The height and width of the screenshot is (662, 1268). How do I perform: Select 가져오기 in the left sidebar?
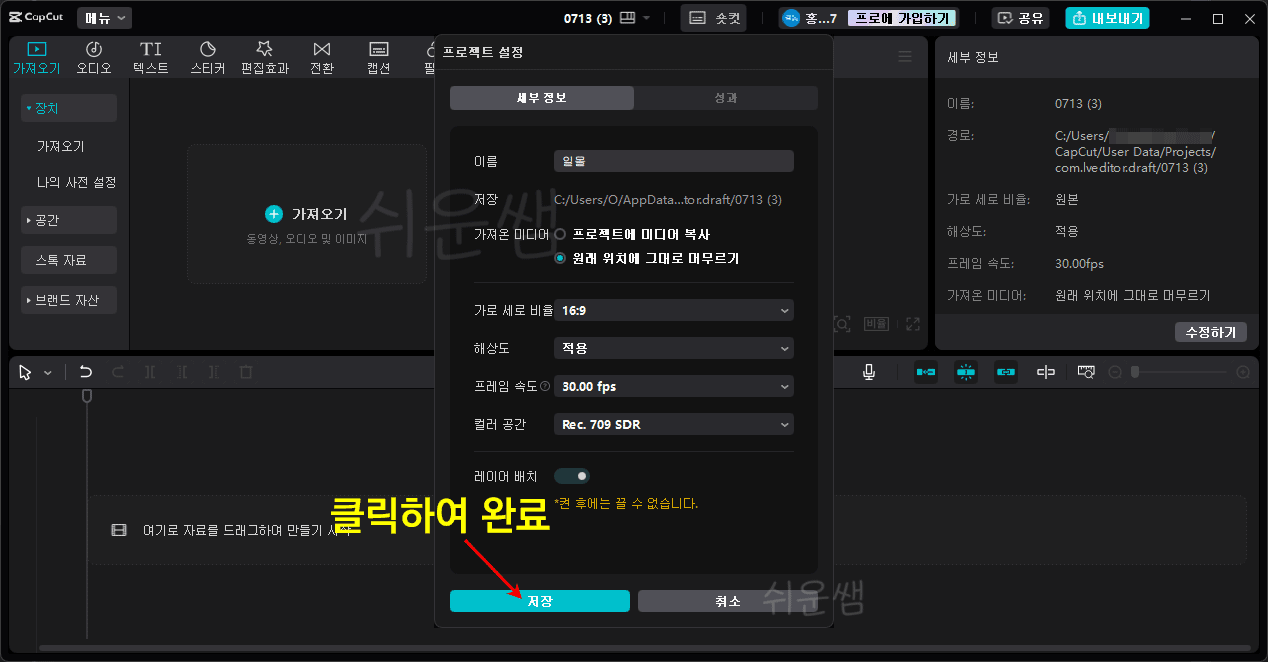61,146
